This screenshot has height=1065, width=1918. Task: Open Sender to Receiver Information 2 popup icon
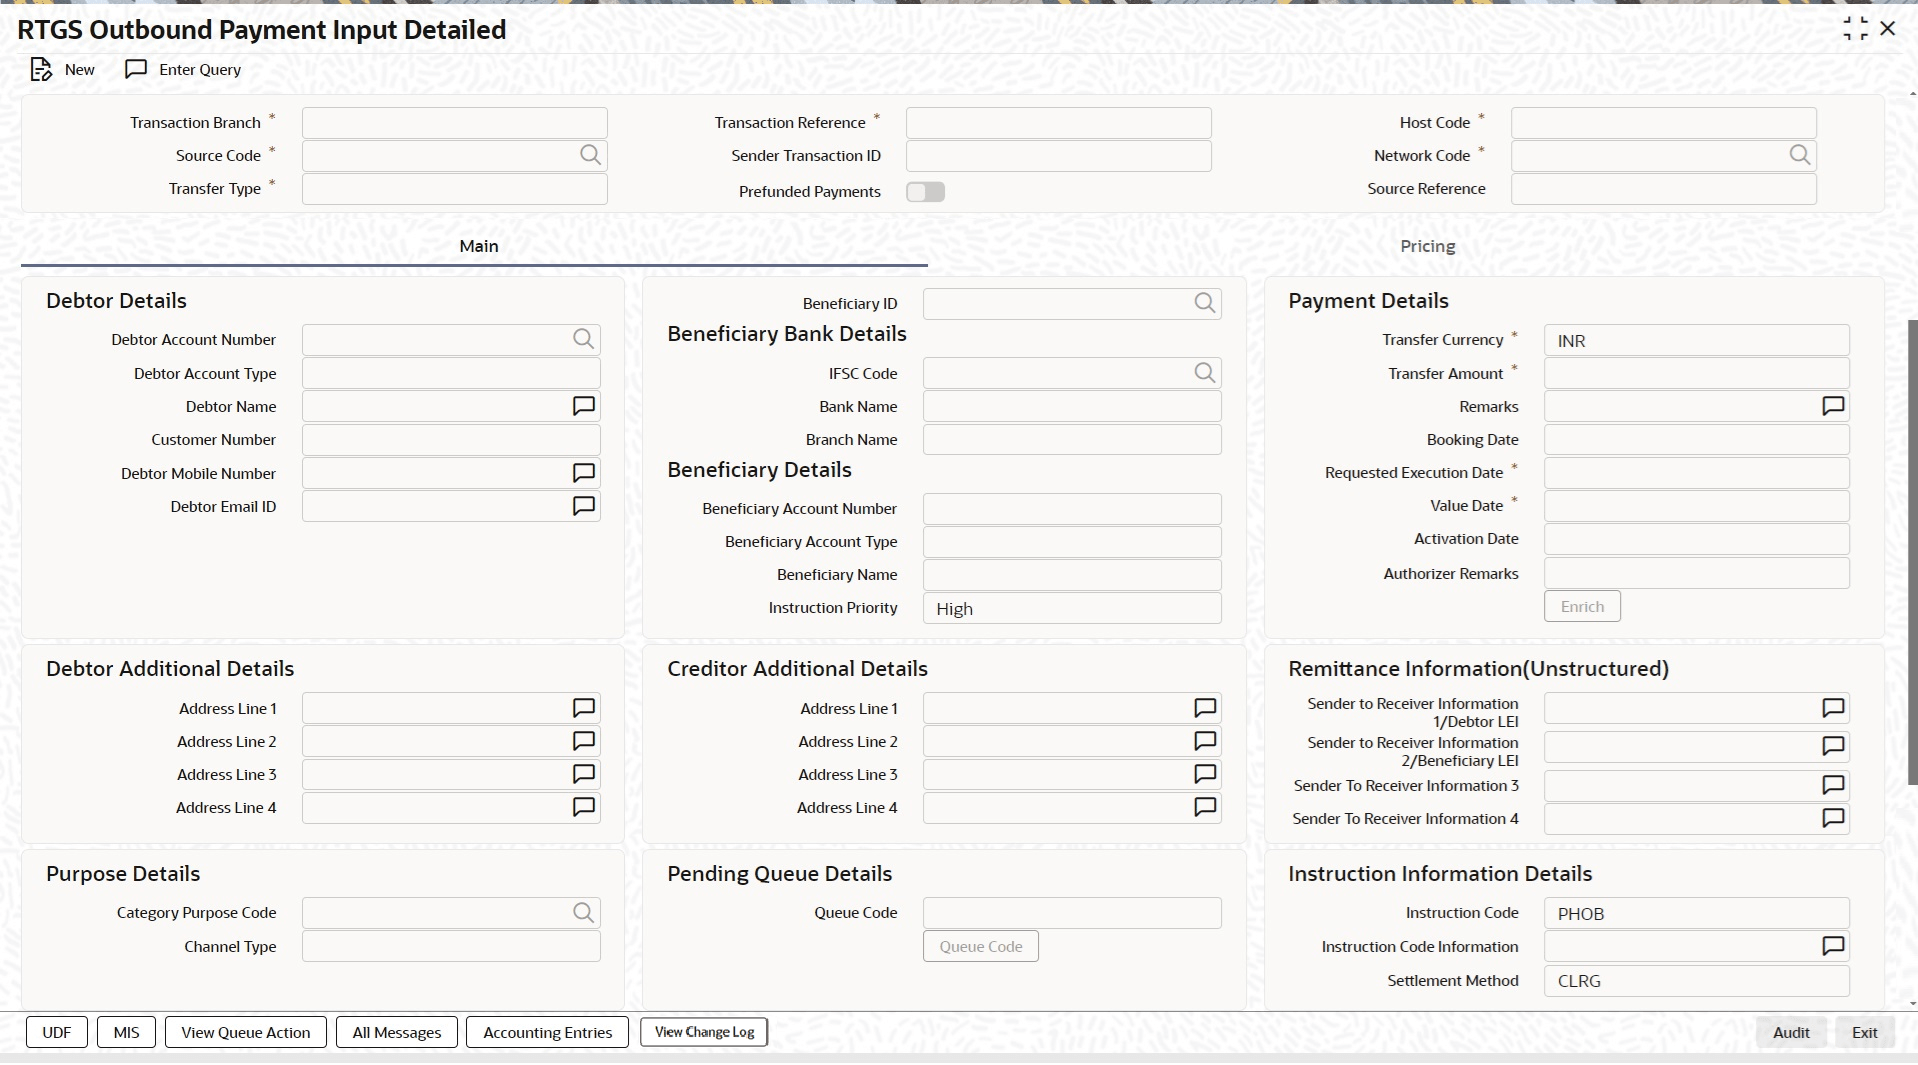coord(1833,746)
